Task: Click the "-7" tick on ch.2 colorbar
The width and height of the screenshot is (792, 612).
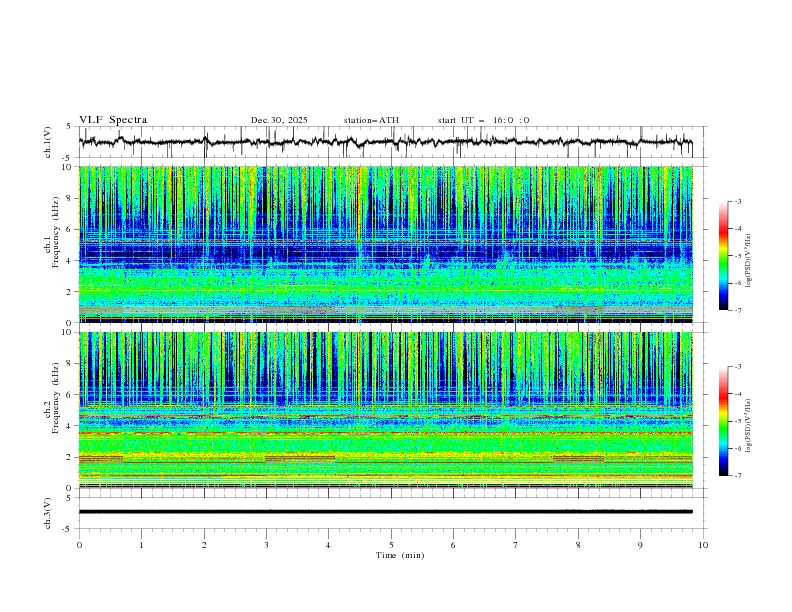Action: 738,475
